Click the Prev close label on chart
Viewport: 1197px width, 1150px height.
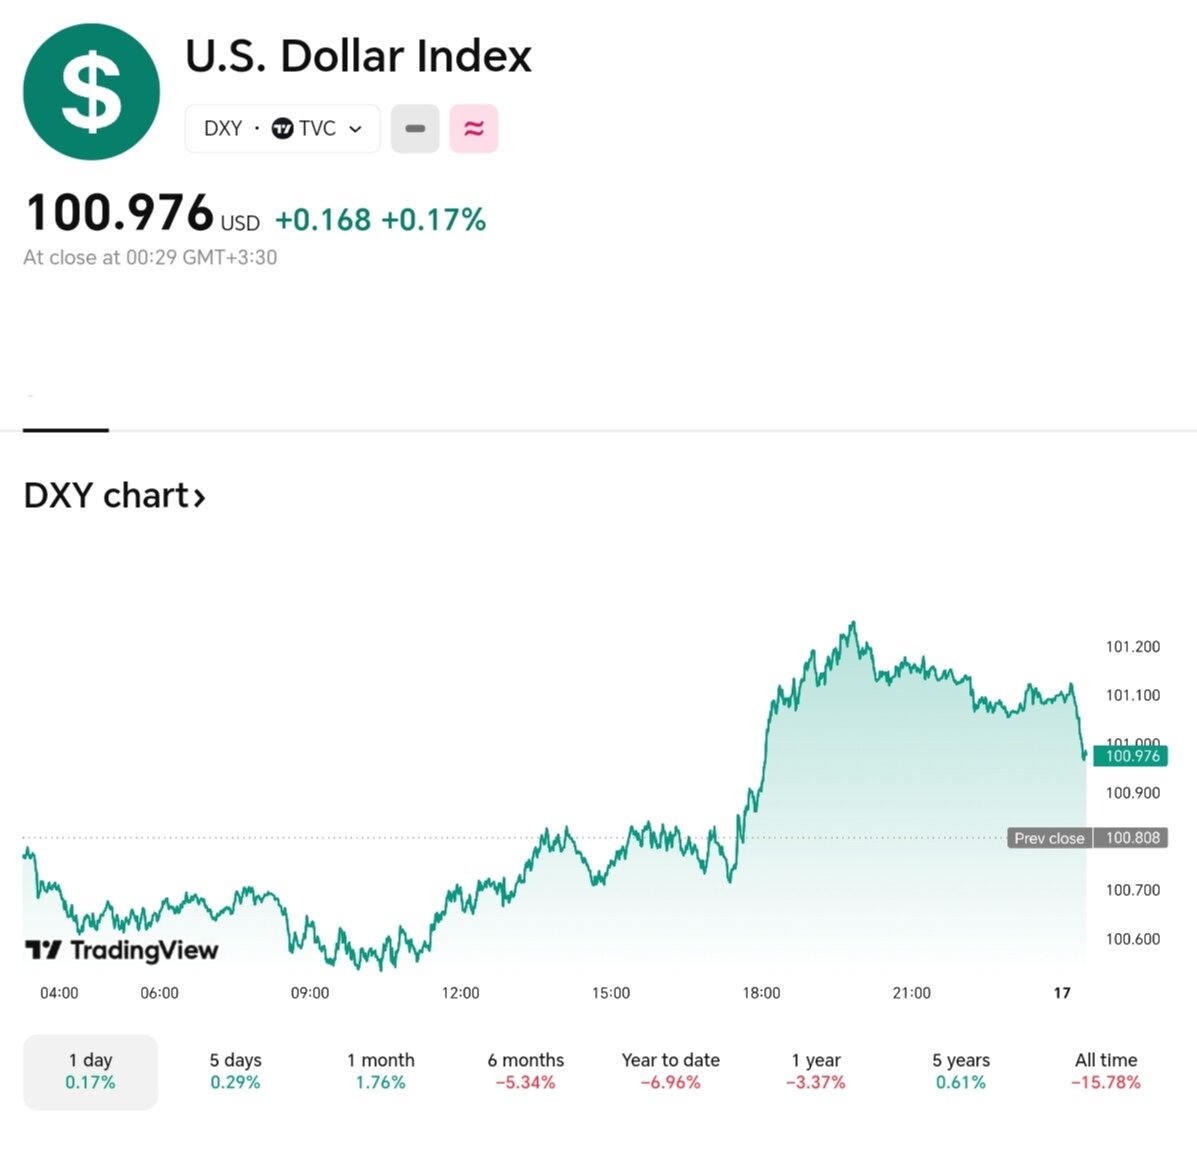point(1049,838)
